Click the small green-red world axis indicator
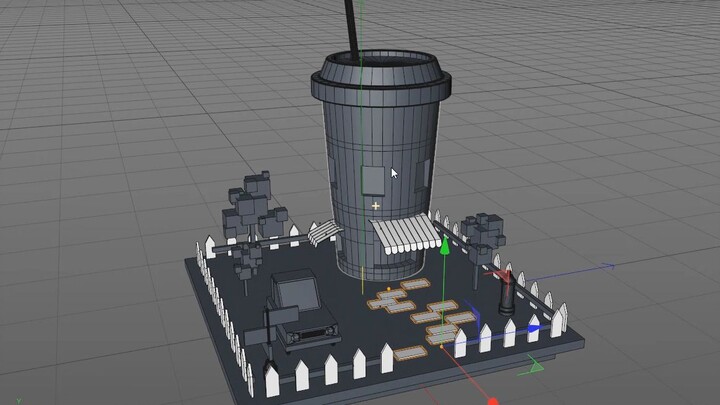The image size is (720, 405). click(x=535, y=367)
